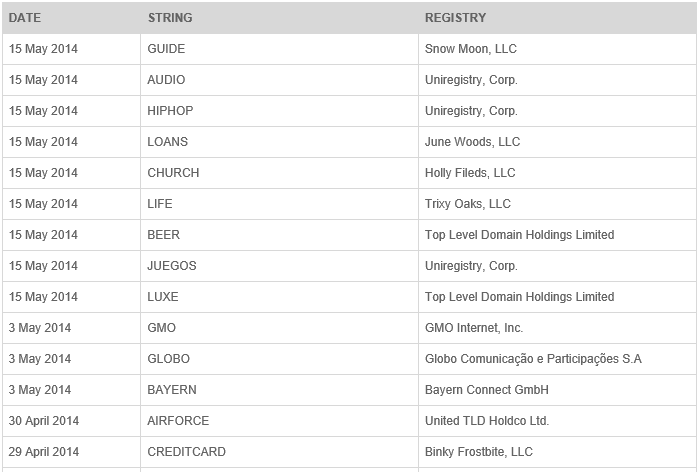Select Trixy Oaks, LLC registry entry
This screenshot has height=472, width=700.
click(x=467, y=204)
